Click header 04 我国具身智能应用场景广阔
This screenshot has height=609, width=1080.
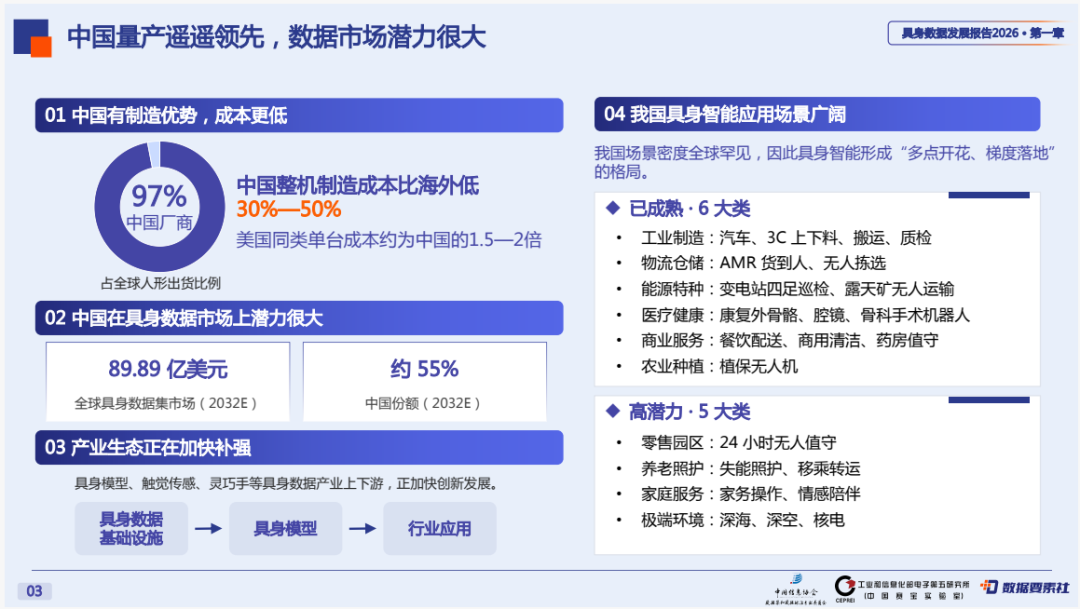point(817,114)
